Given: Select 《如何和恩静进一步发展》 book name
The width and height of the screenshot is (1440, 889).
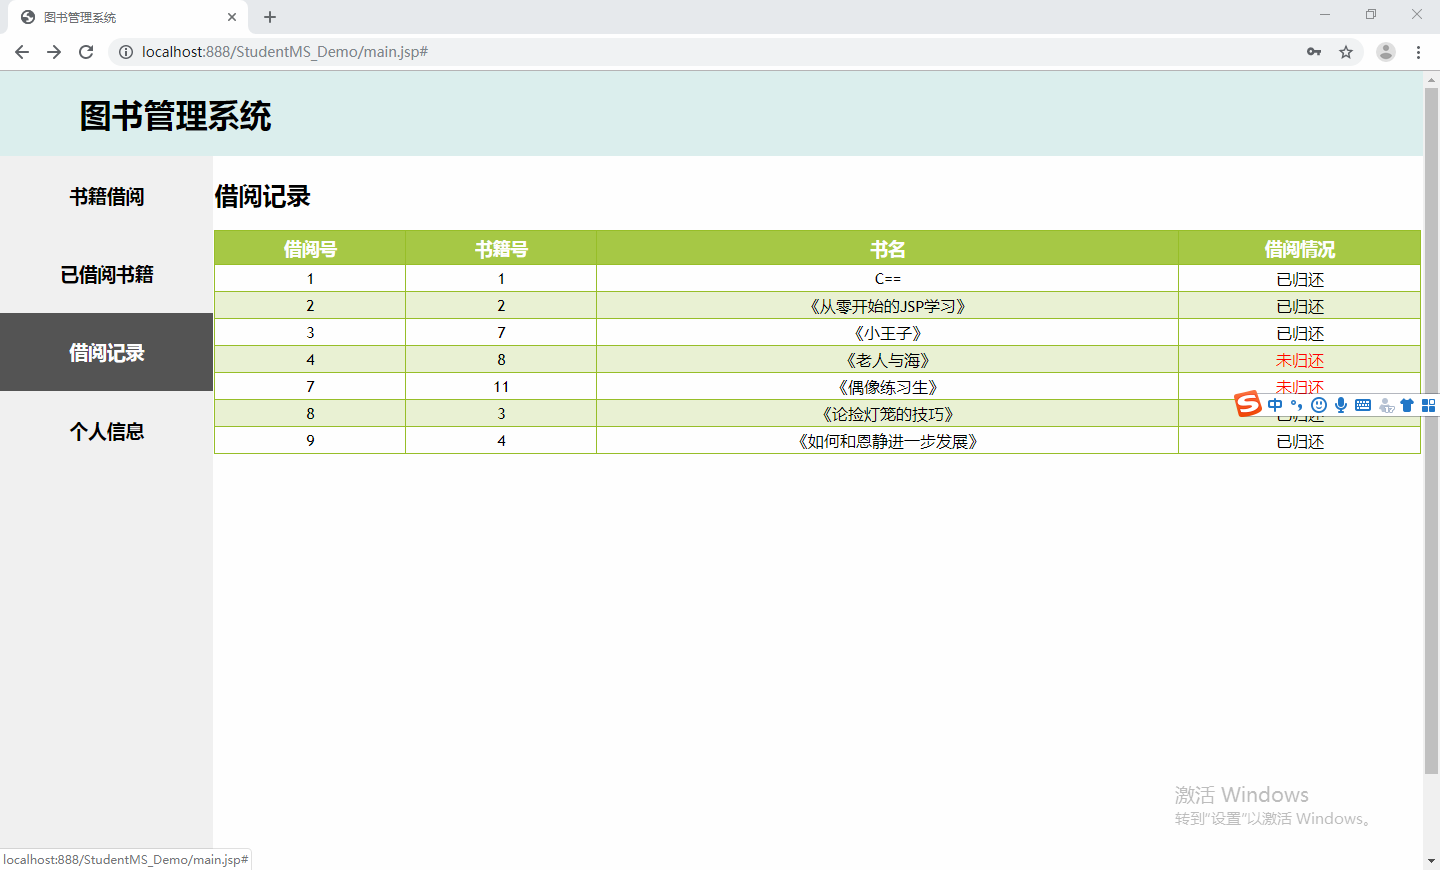Looking at the screenshot, I should [x=888, y=441].
